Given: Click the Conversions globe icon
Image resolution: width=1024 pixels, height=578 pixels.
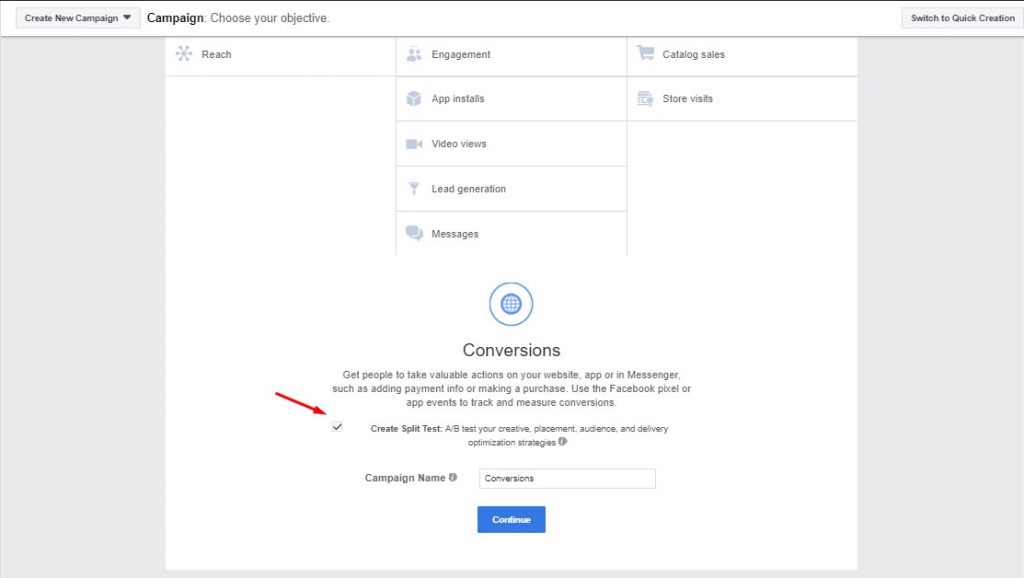Looking at the screenshot, I should click(x=511, y=304).
